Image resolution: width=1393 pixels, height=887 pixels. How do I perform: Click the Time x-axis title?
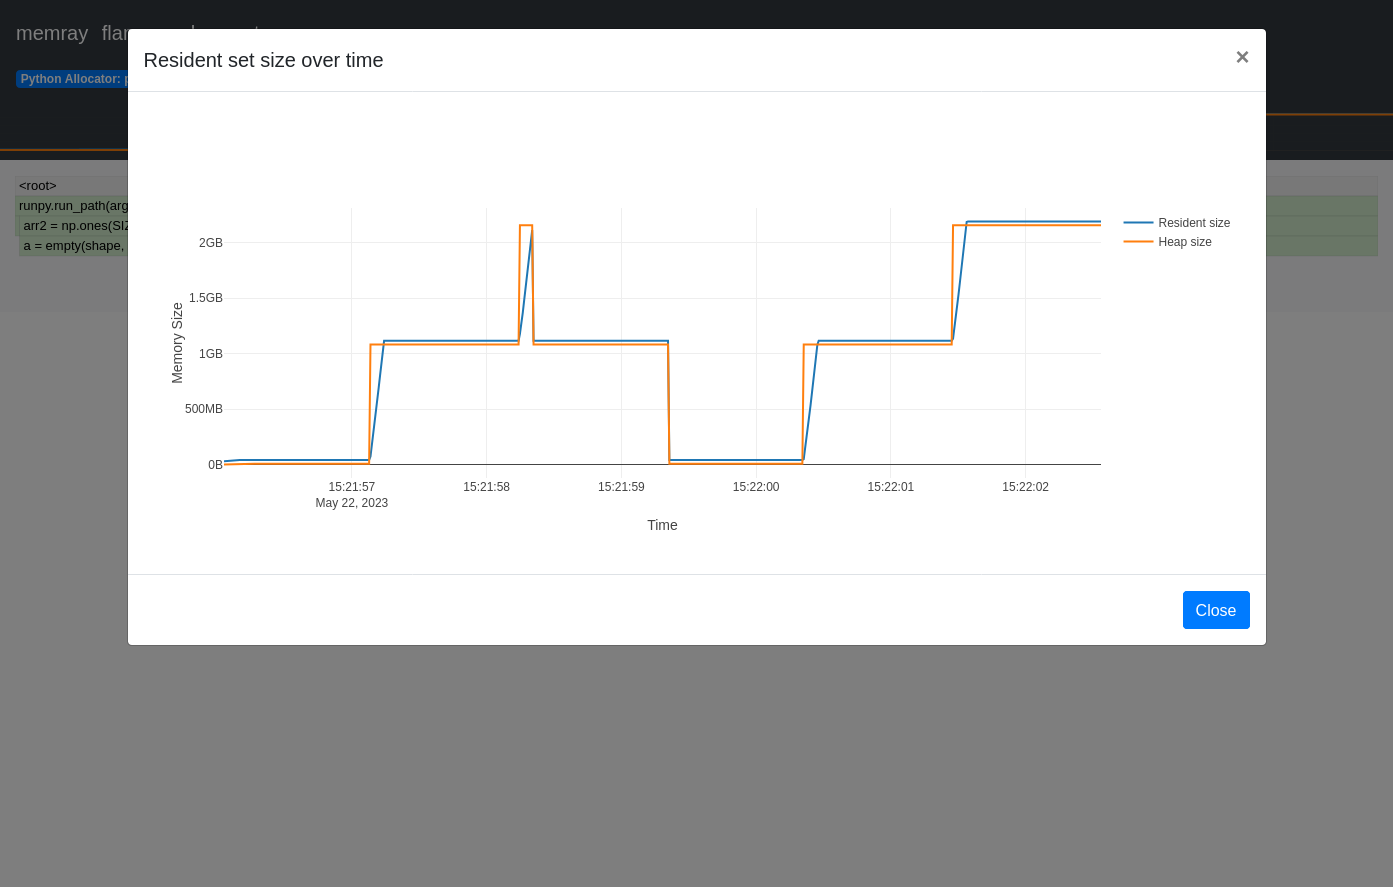(662, 525)
